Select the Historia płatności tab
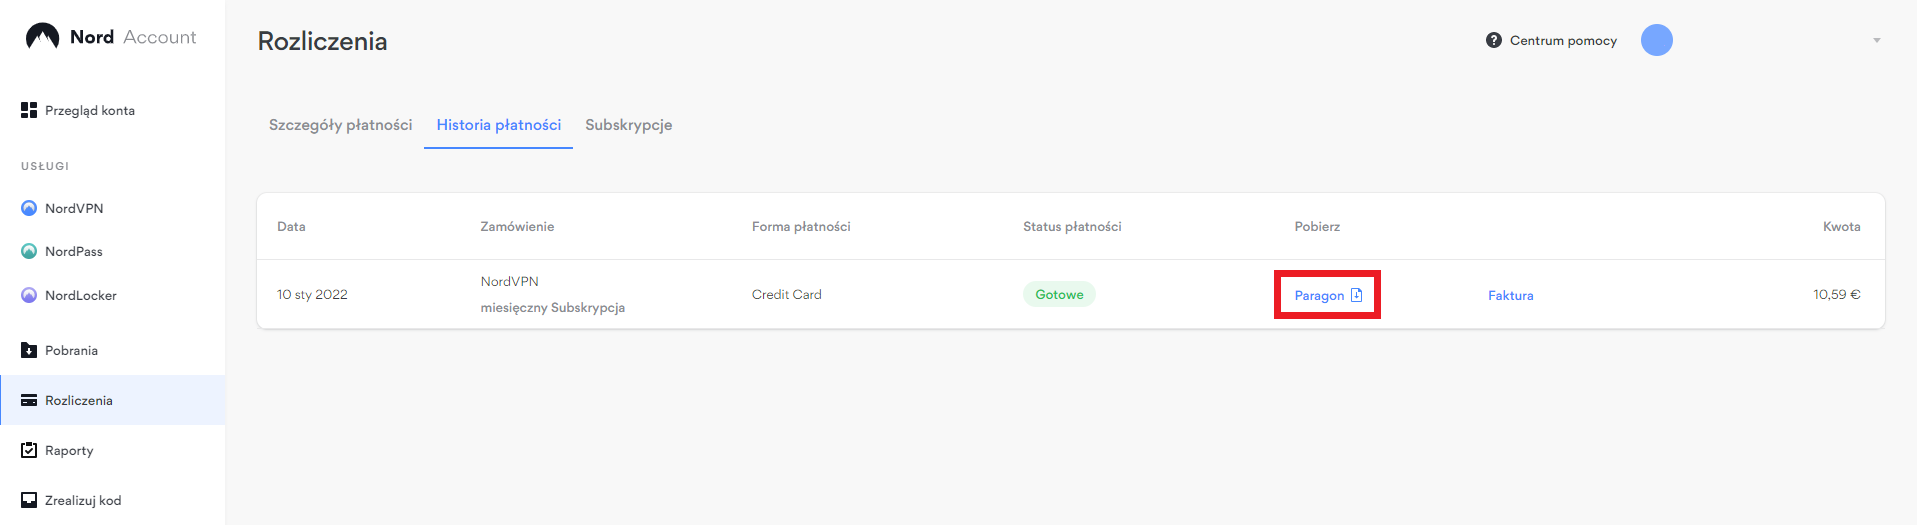 point(498,125)
